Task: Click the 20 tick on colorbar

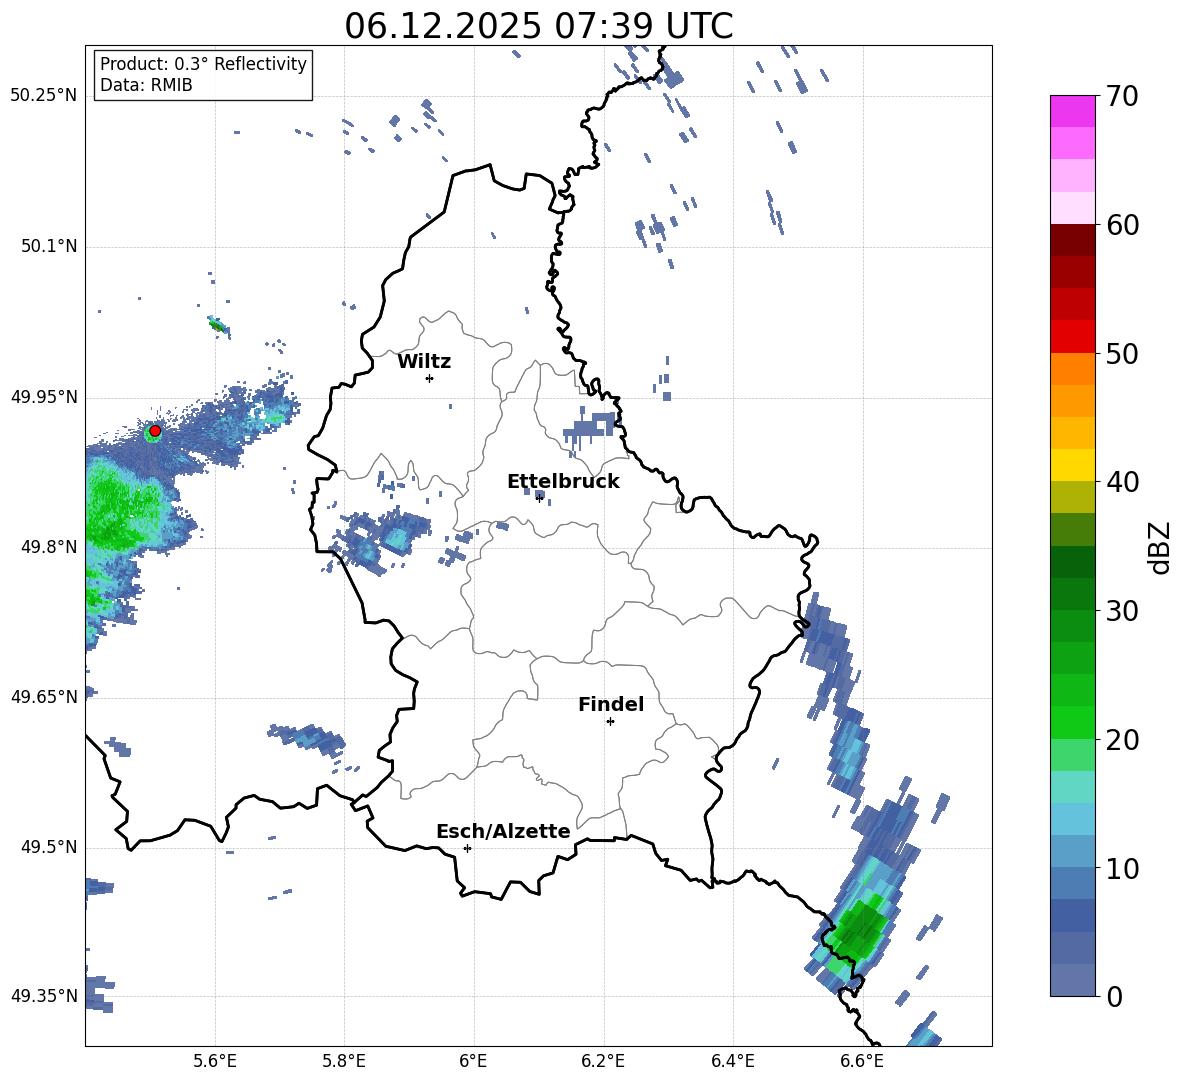Action: click(x=1122, y=740)
